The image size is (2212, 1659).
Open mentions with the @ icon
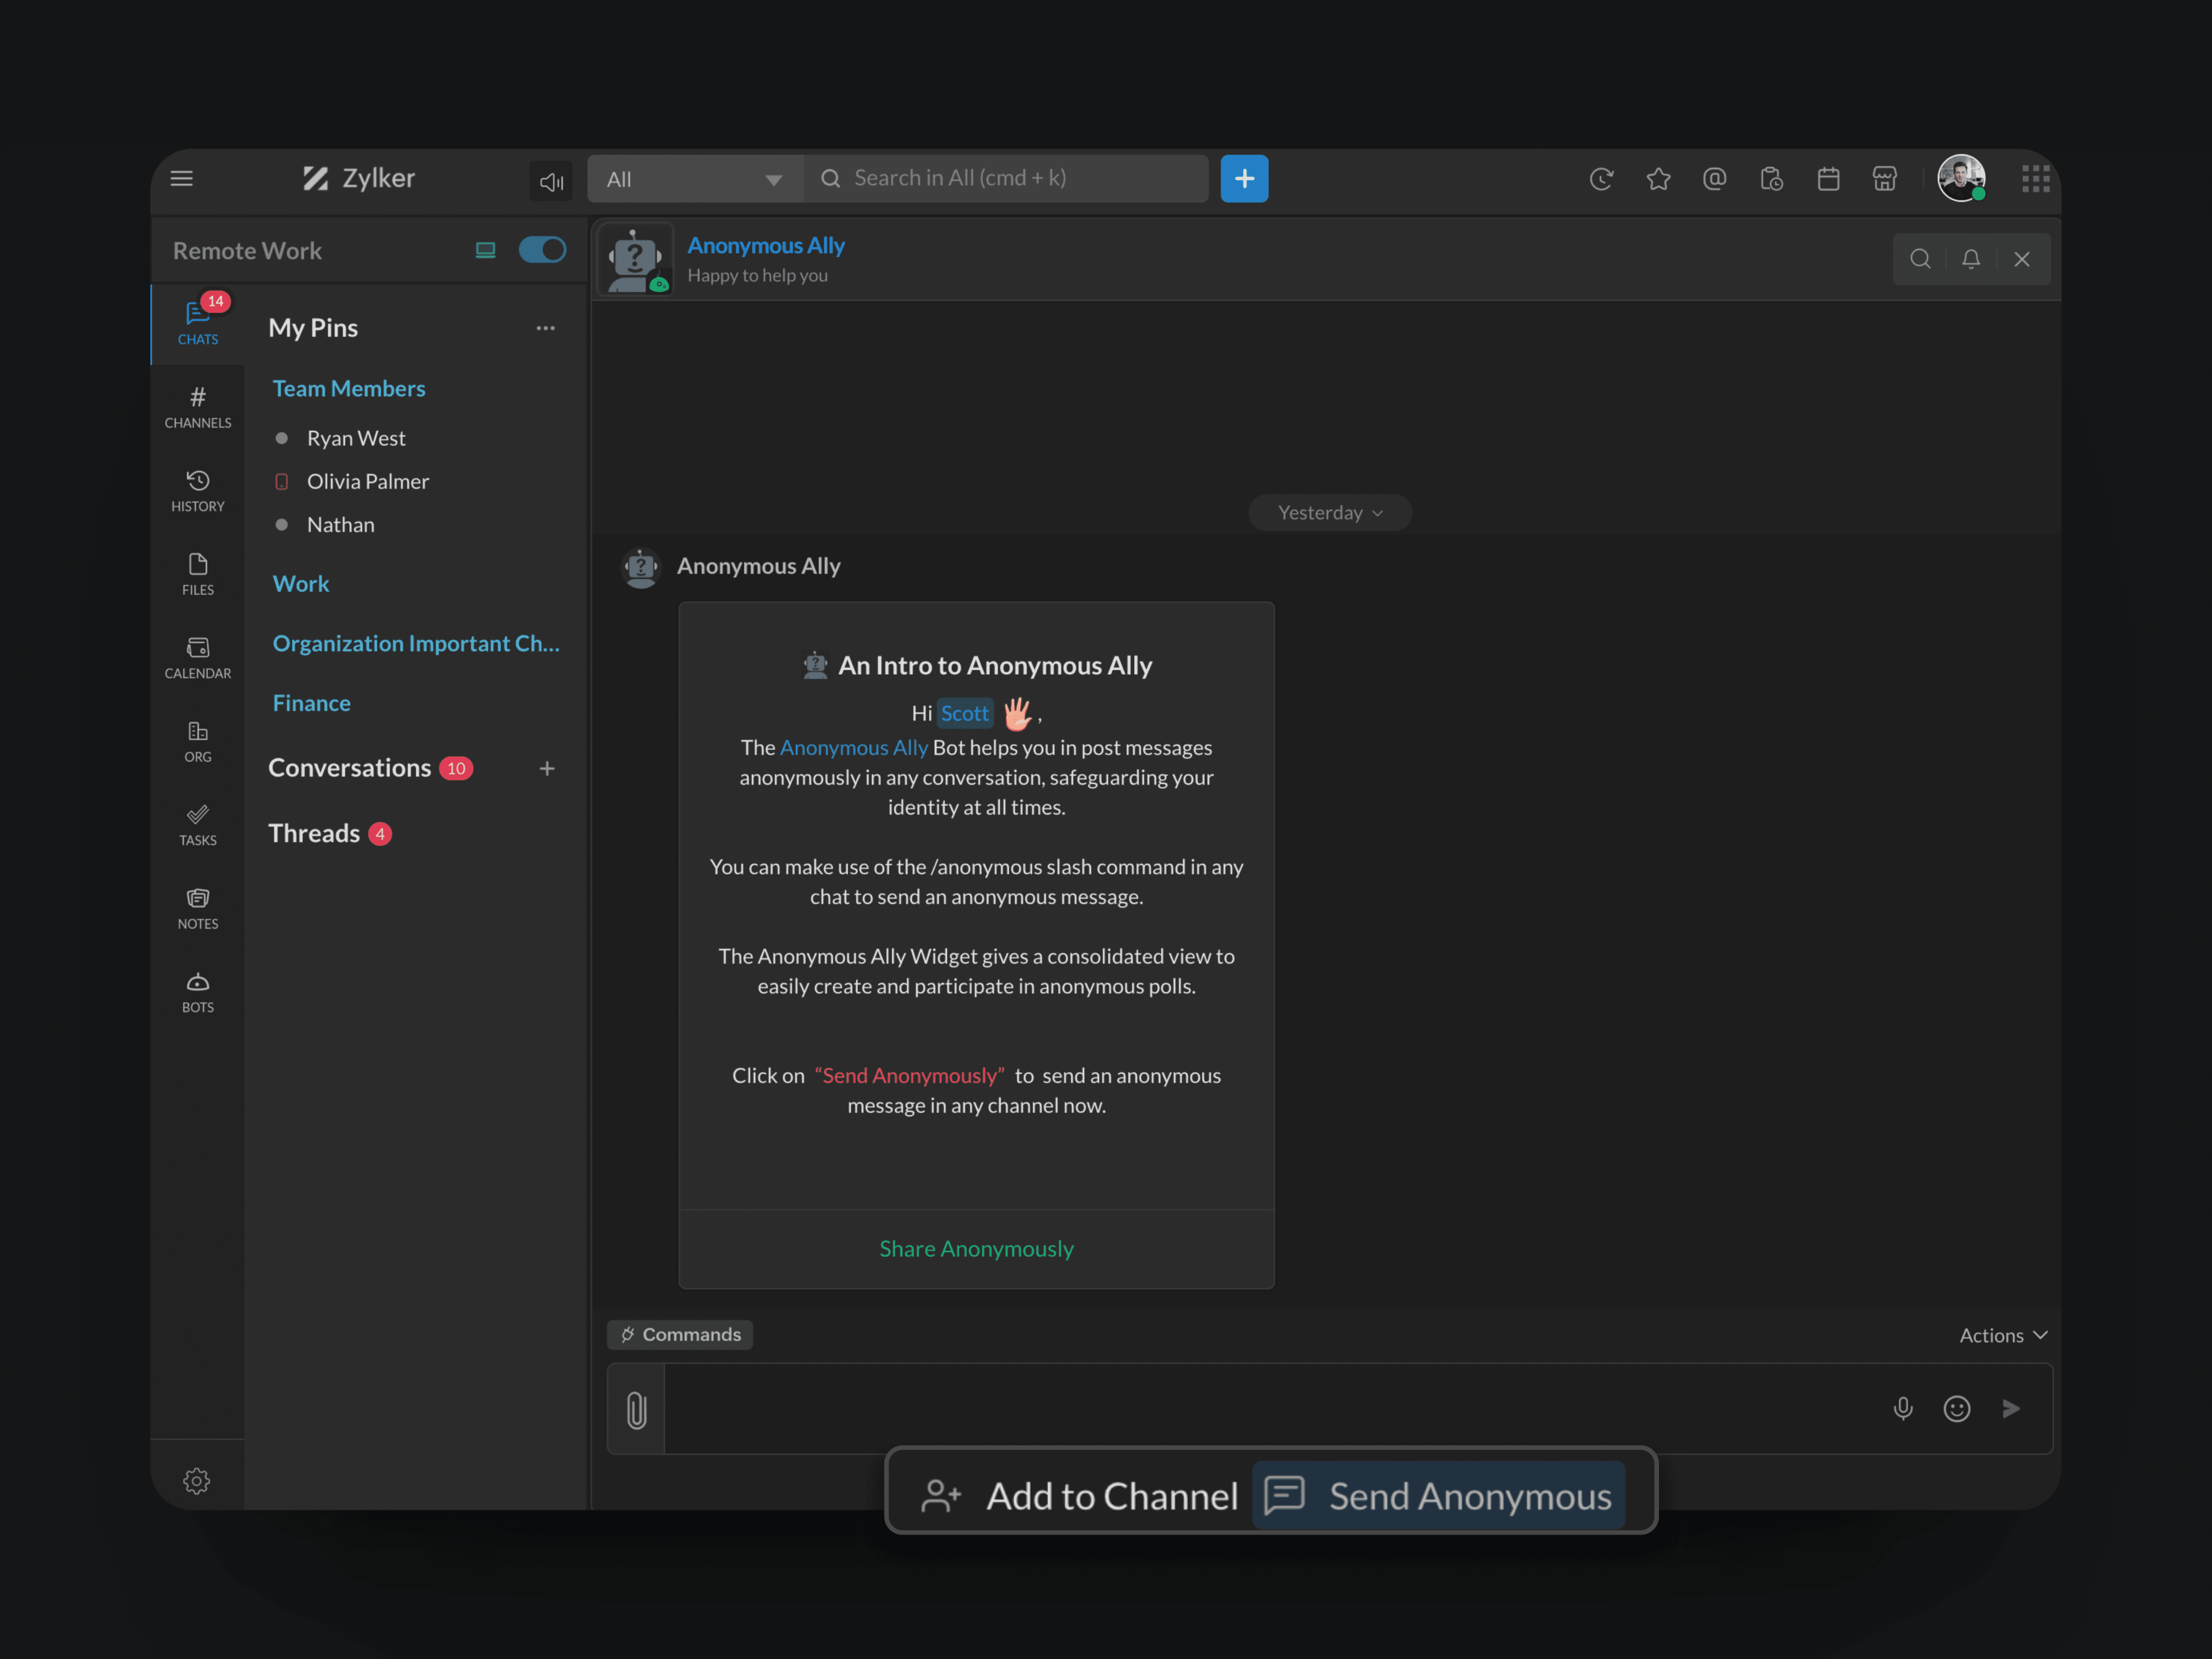[1714, 179]
